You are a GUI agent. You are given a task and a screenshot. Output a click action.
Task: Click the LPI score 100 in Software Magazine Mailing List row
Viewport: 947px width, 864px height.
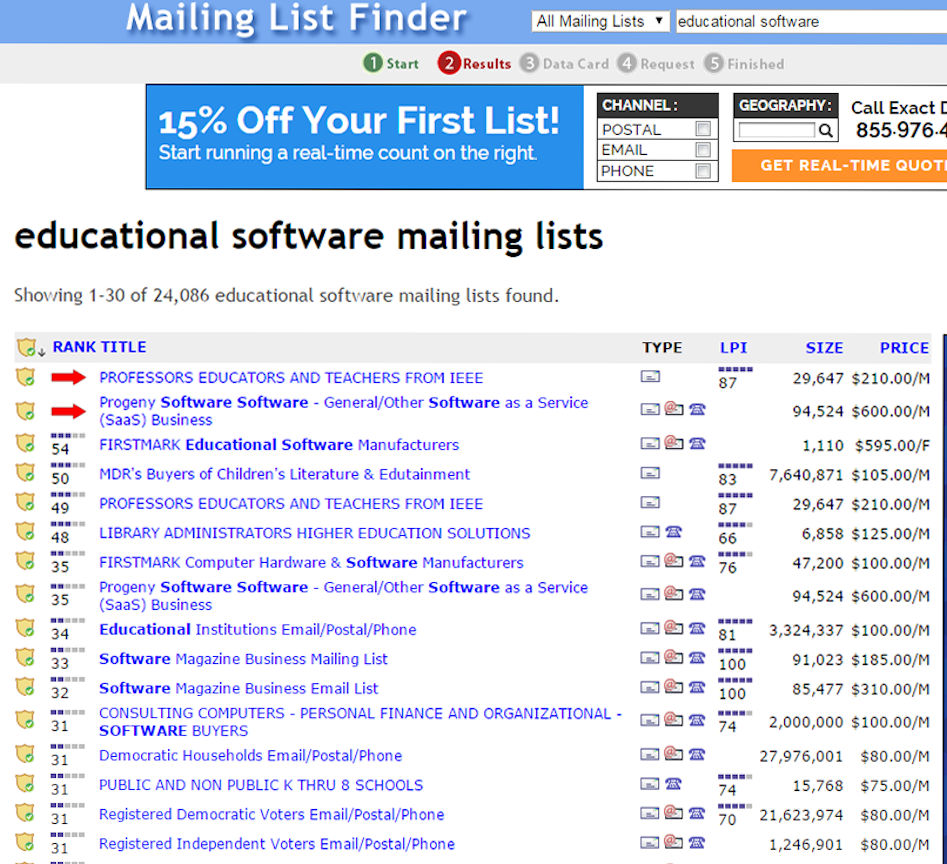pos(733,664)
